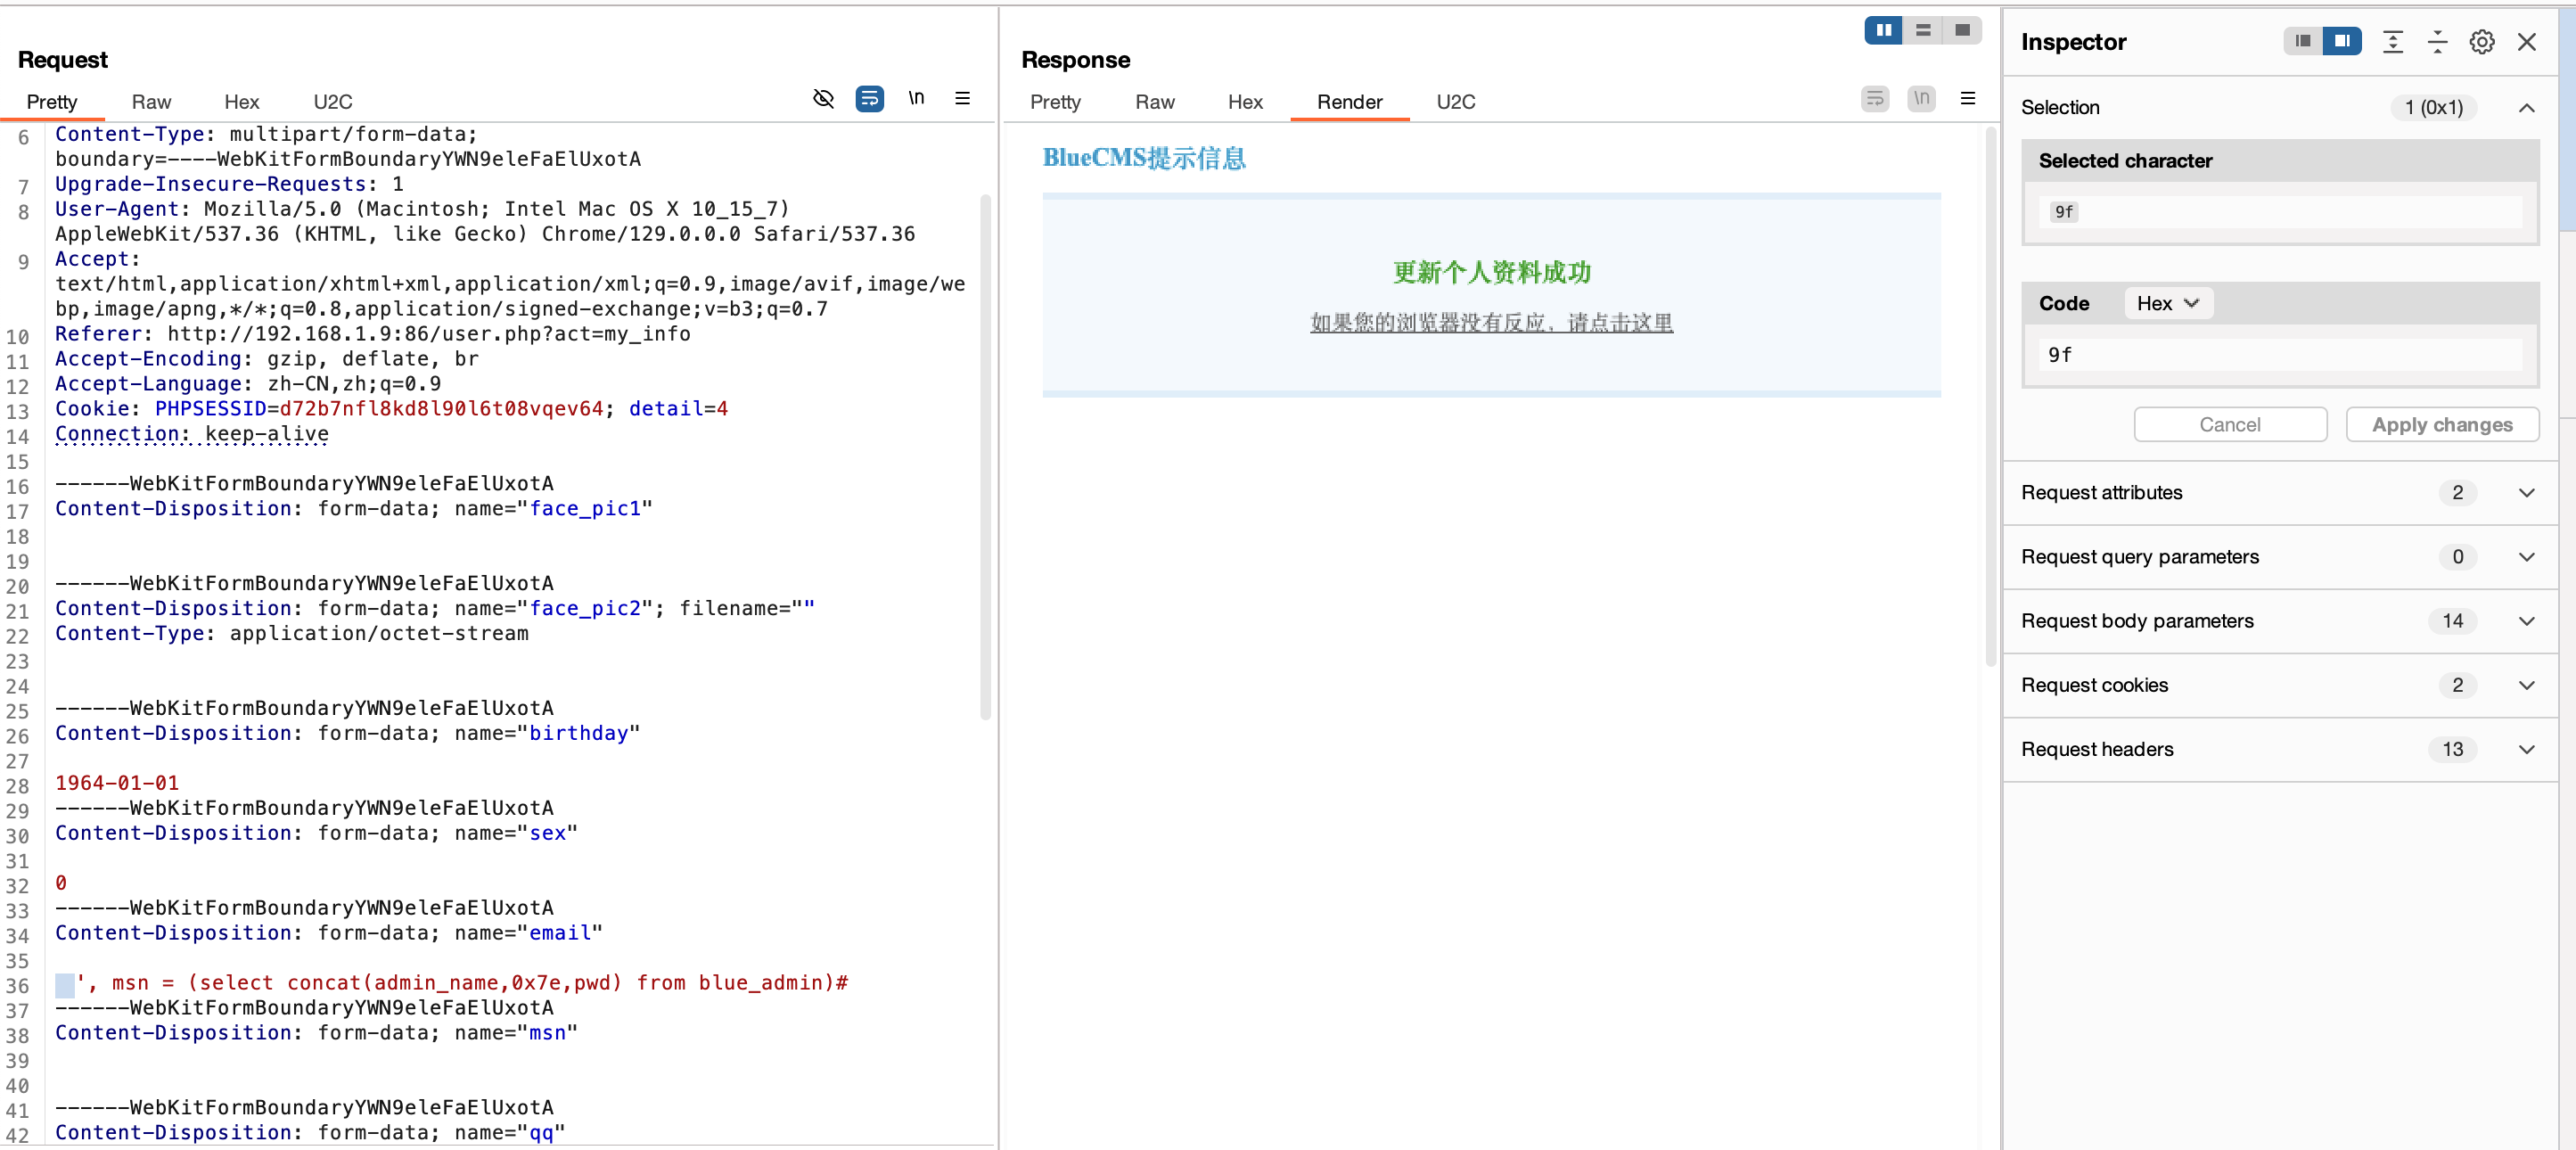Open the Request pane hamburger menu
Screen dimensions: 2576x1150
pyautogui.click(x=962, y=99)
